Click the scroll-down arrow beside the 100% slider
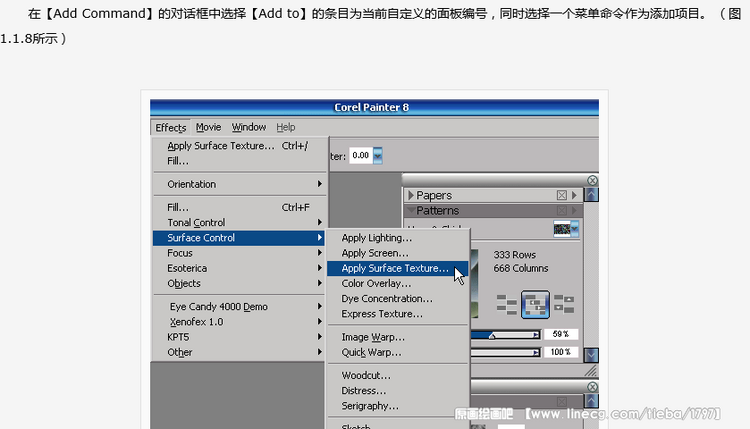The image size is (750, 429). 592,355
